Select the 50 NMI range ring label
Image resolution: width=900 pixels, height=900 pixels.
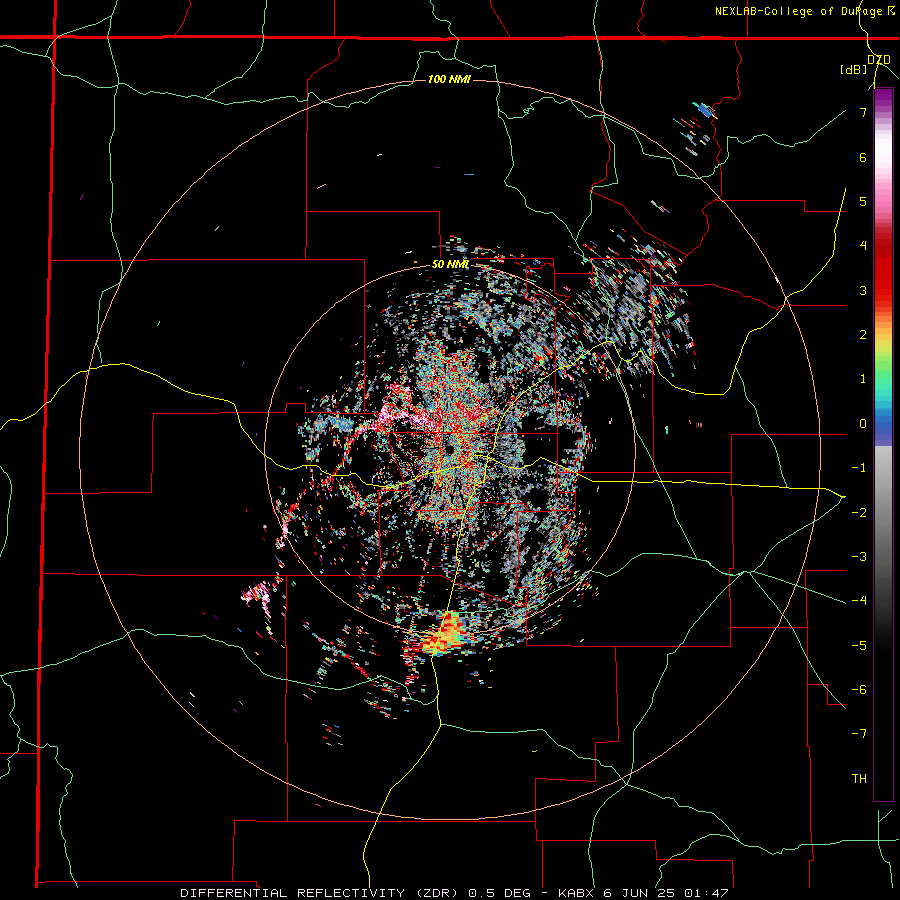(451, 265)
